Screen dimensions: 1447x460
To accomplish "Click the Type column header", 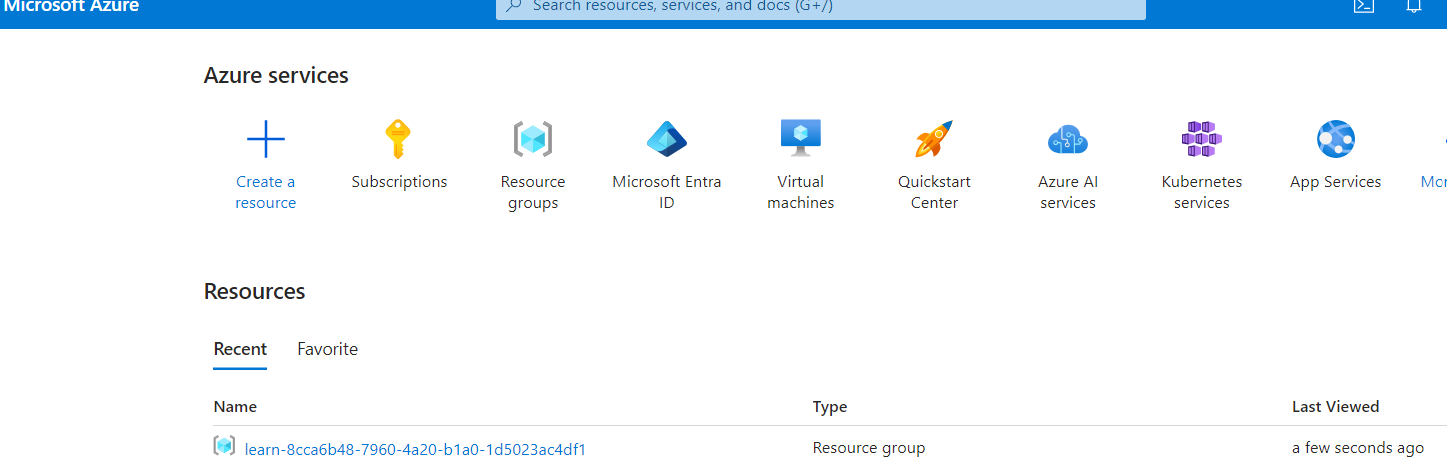I will coord(830,406).
